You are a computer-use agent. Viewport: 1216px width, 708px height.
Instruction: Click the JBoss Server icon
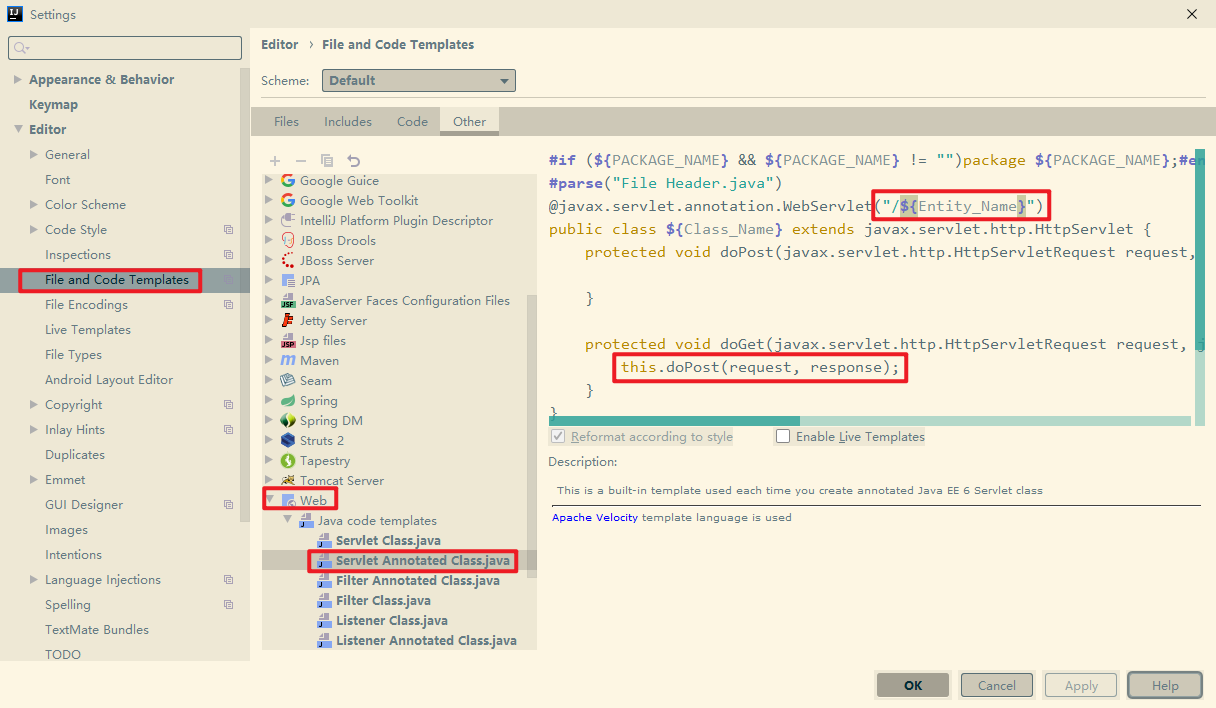pos(288,261)
